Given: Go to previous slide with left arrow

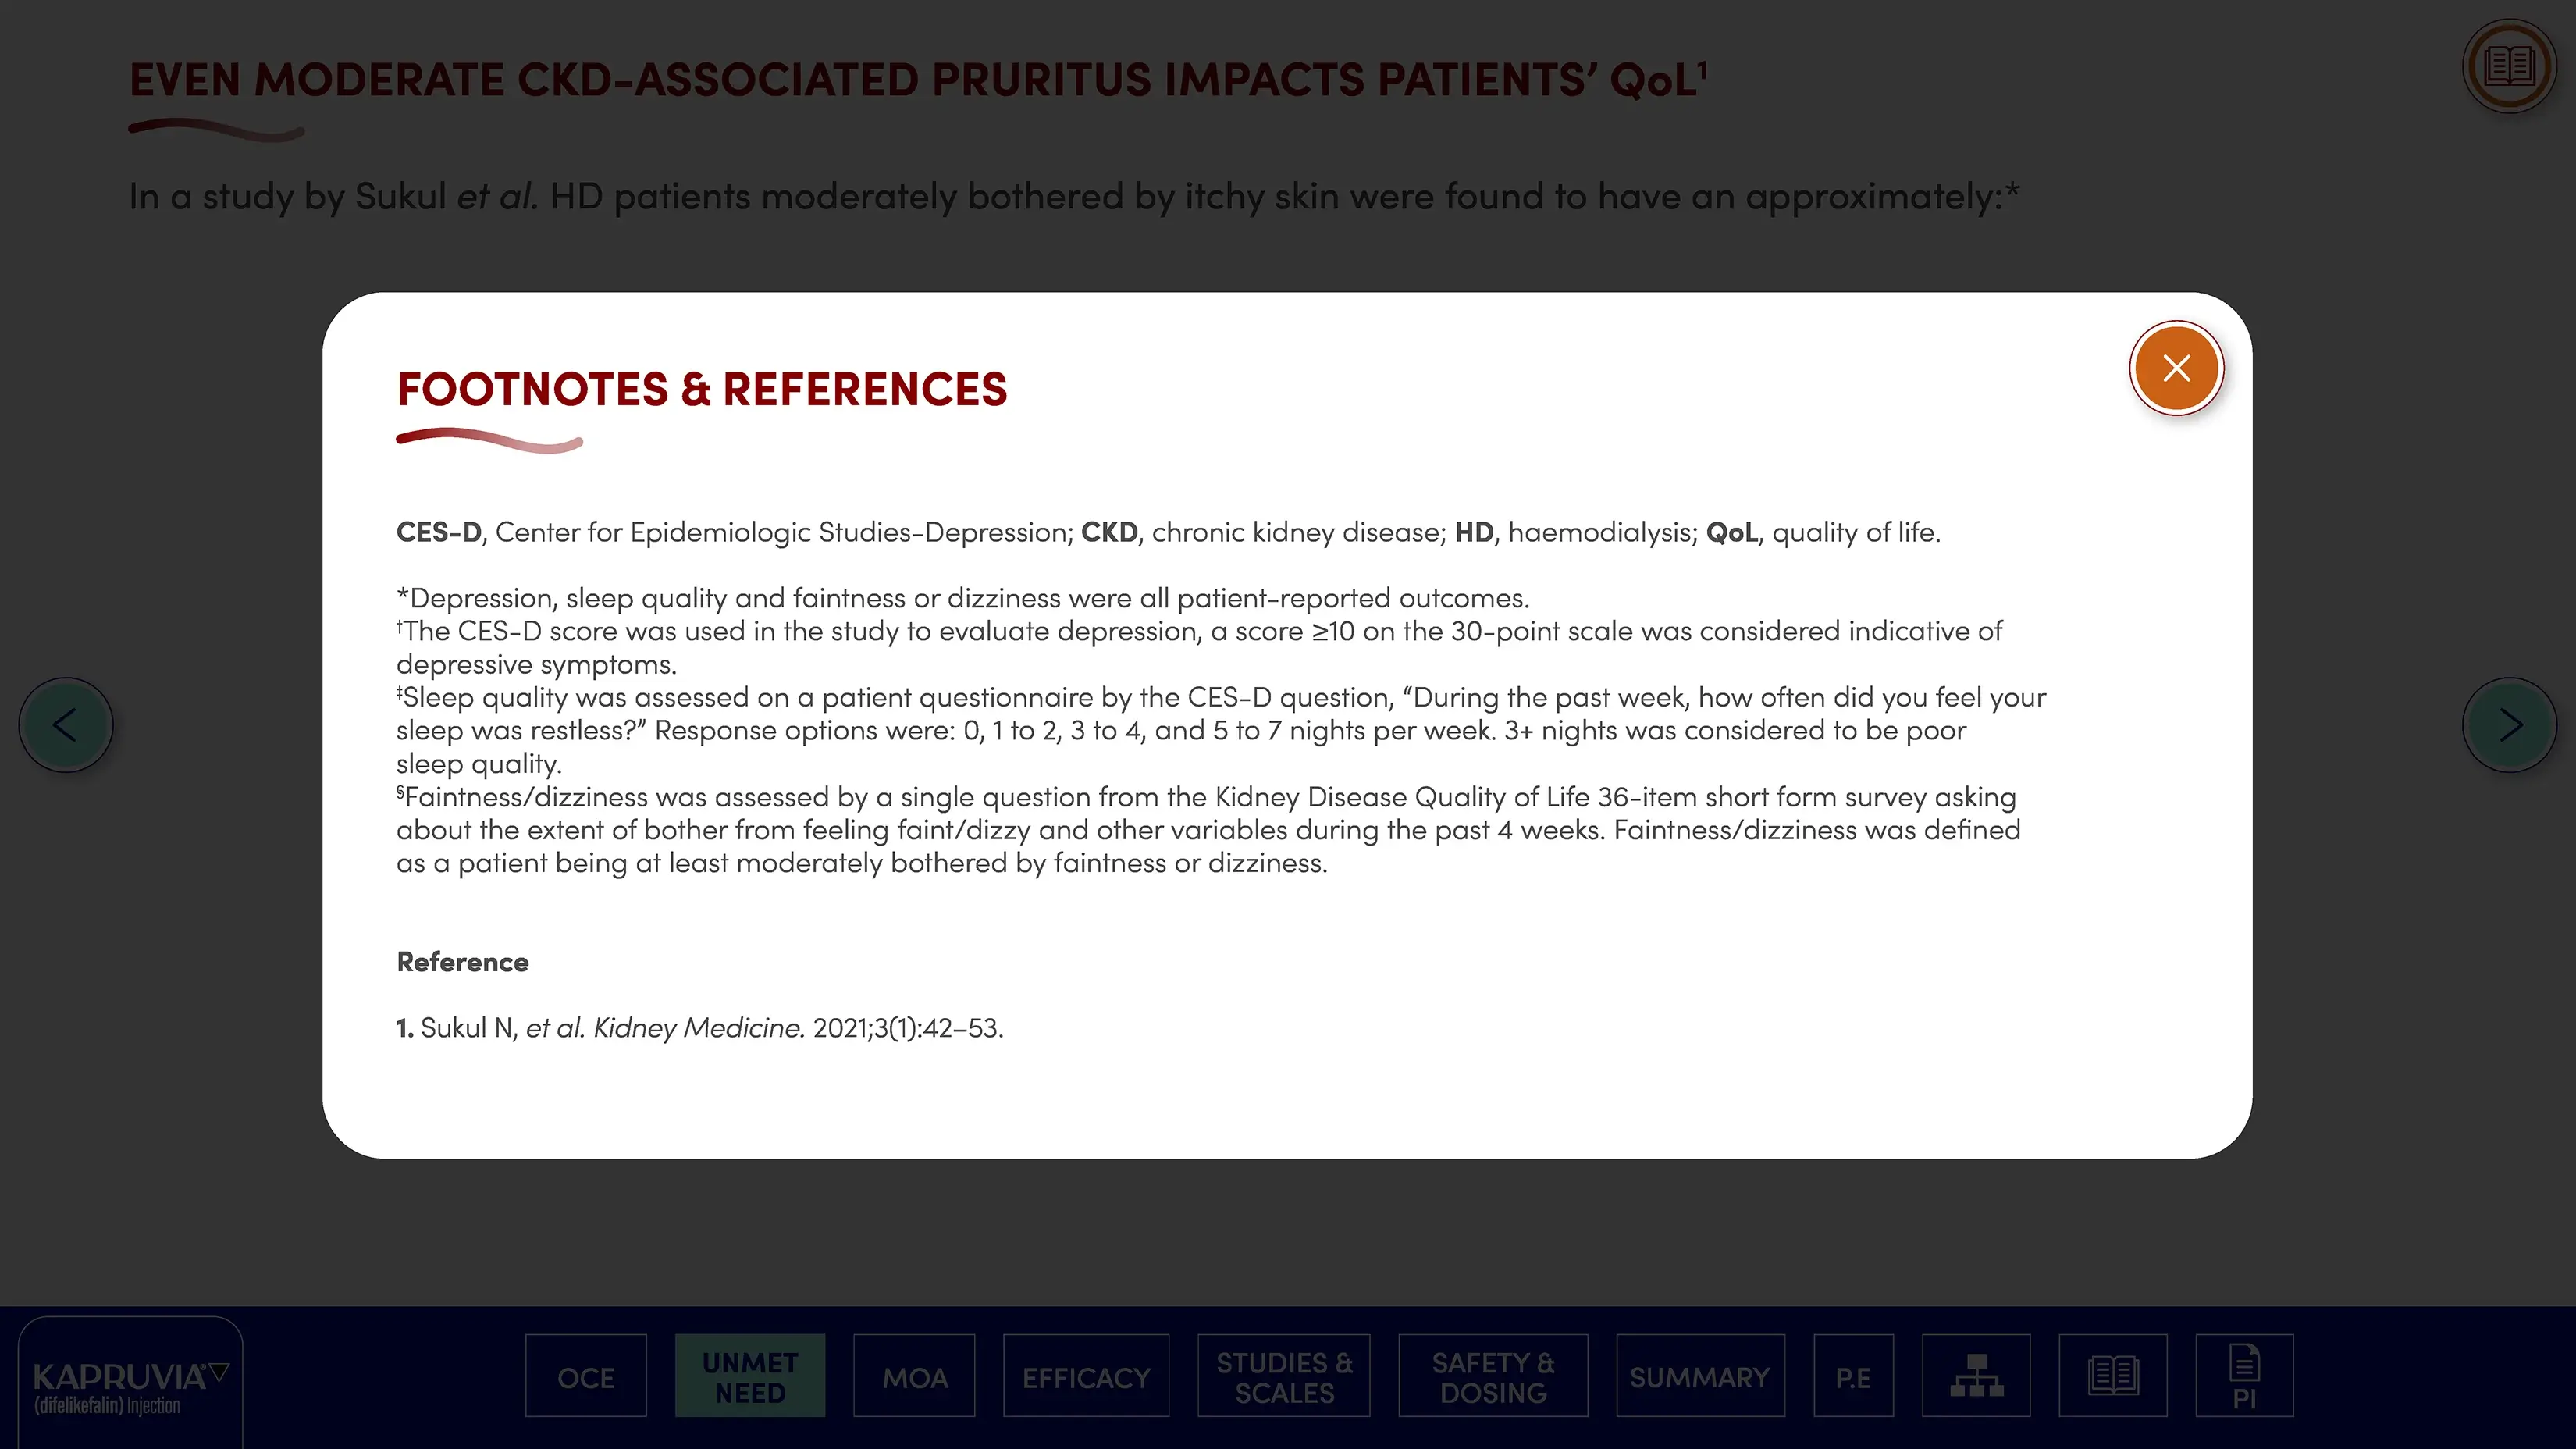Looking at the screenshot, I should (66, 725).
